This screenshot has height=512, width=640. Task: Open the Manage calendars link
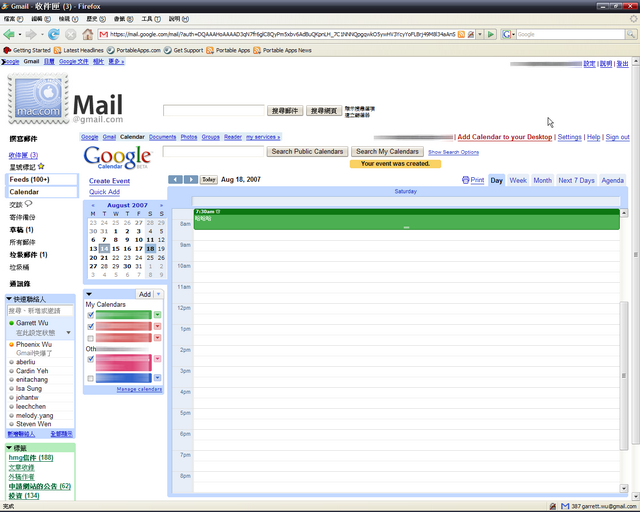[x=139, y=390]
